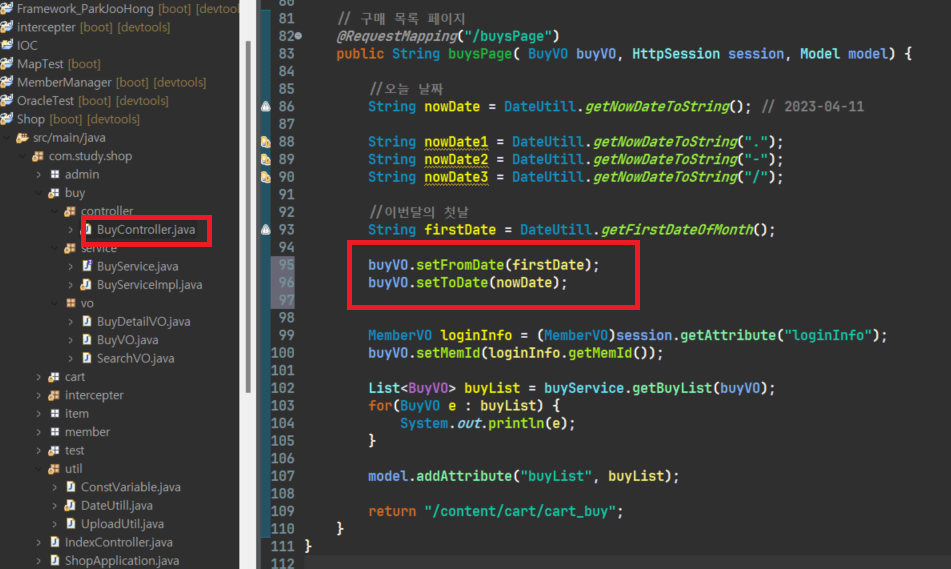Screen dimensions: 951x569
Task: Select the OracleTest project icon
Action: coord(7,100)
